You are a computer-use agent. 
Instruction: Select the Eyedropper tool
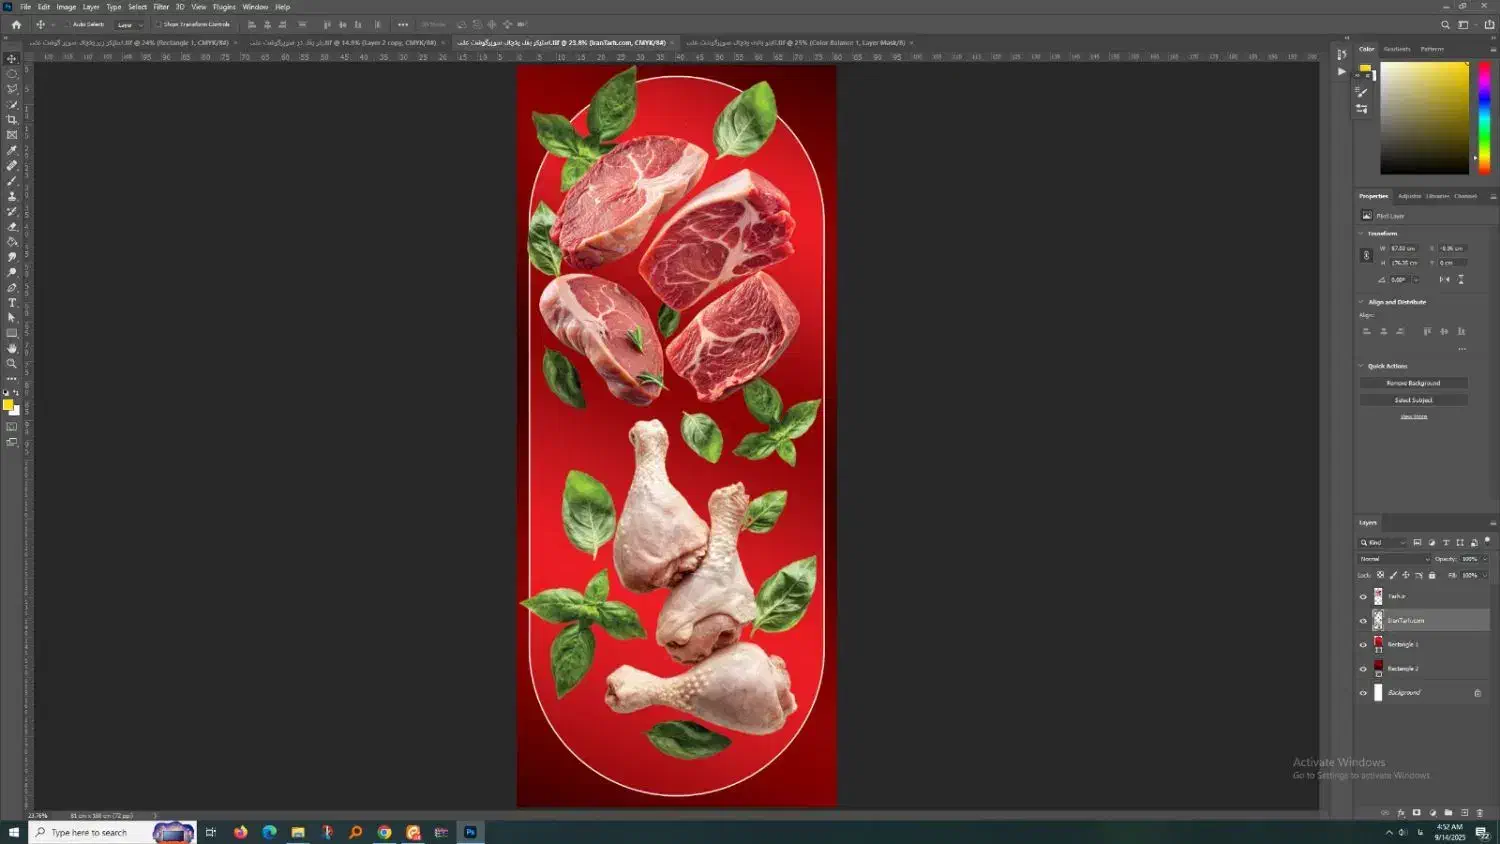12,150
